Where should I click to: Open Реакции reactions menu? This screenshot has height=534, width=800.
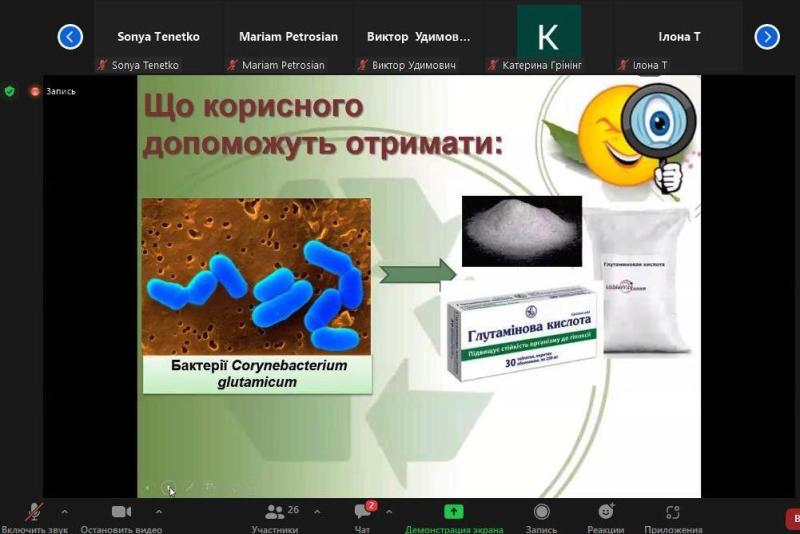(x=606, y=518)
